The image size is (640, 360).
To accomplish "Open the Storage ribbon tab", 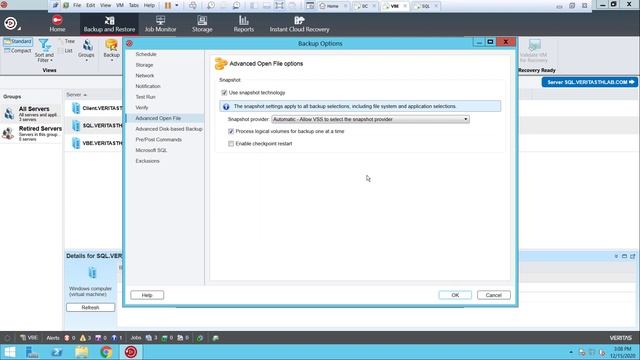I will [202, 24].
